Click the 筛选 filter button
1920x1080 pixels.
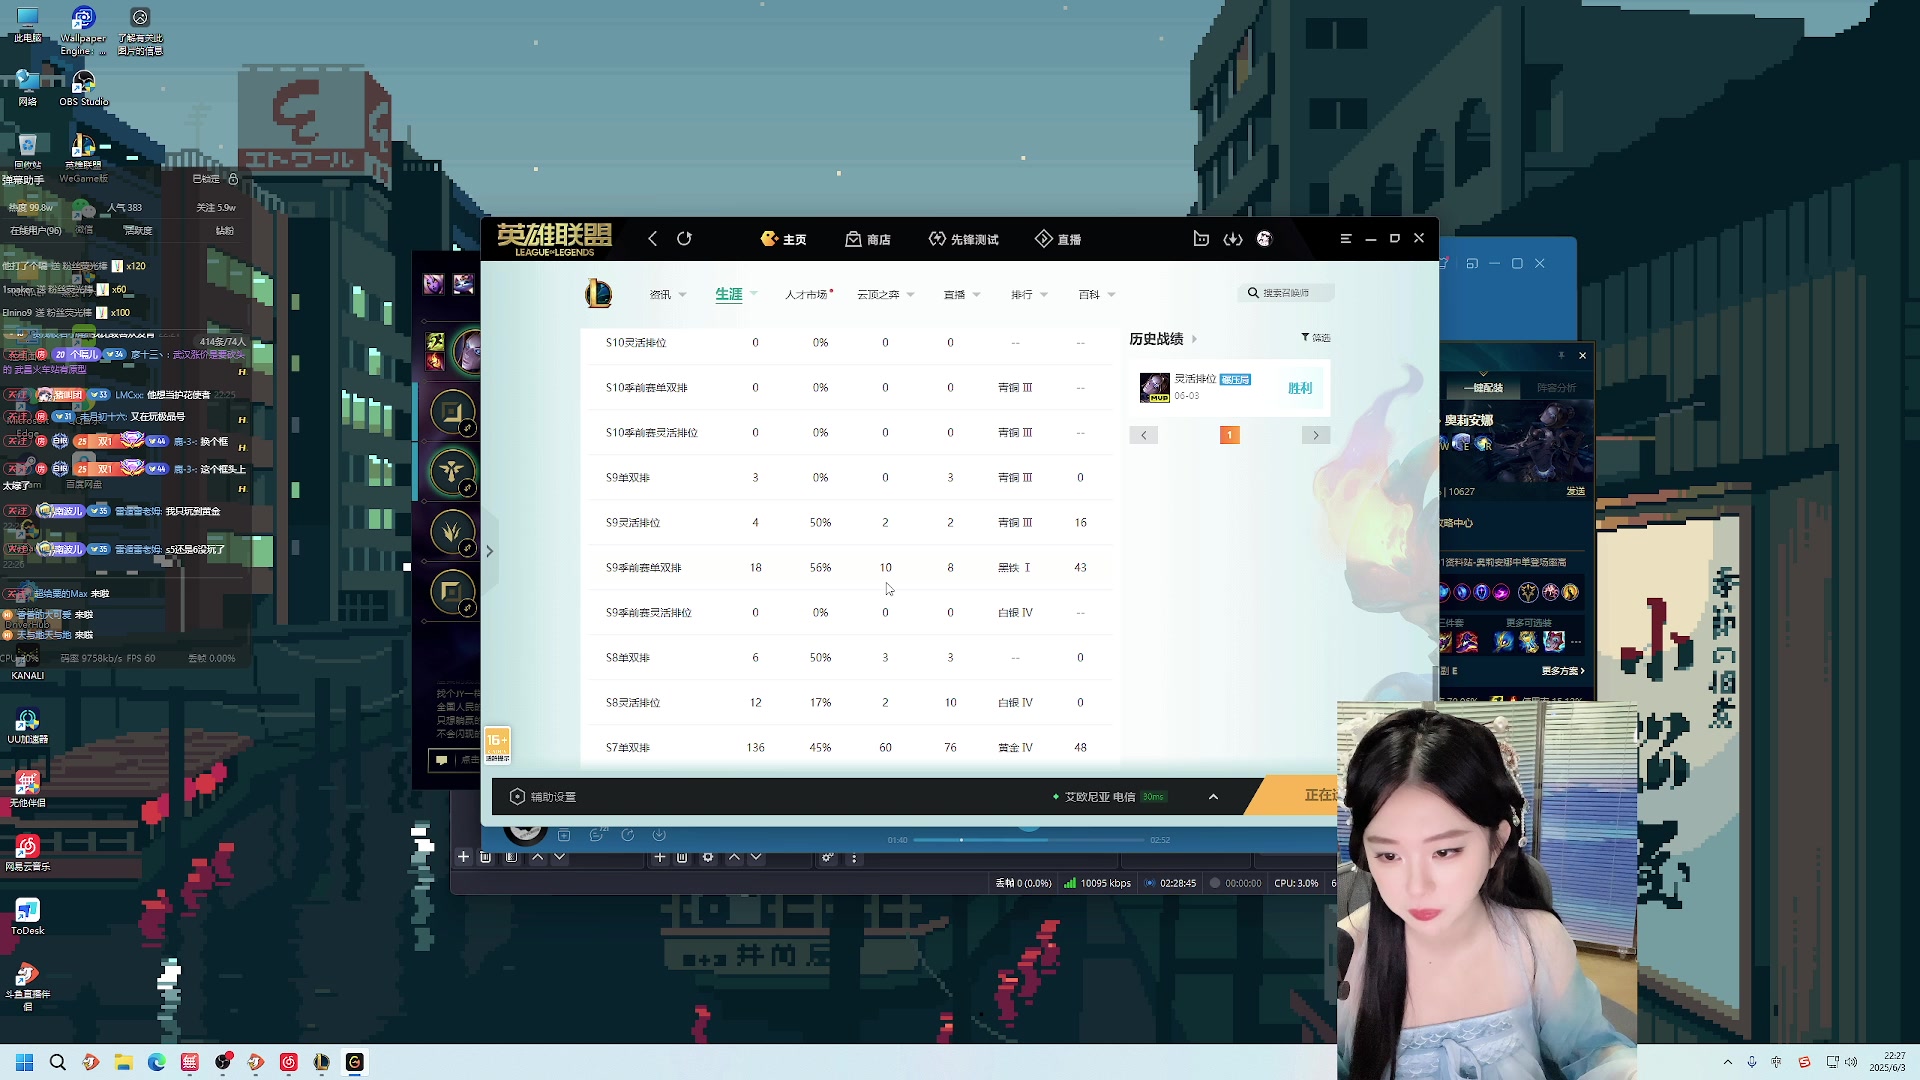pyautogui.click(x=1315, y=338)
